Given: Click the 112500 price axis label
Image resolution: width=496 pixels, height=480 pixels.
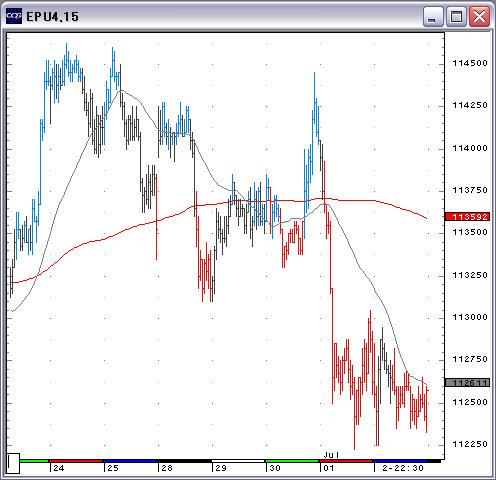Looking at the screenshot, I should pos(470,402).
